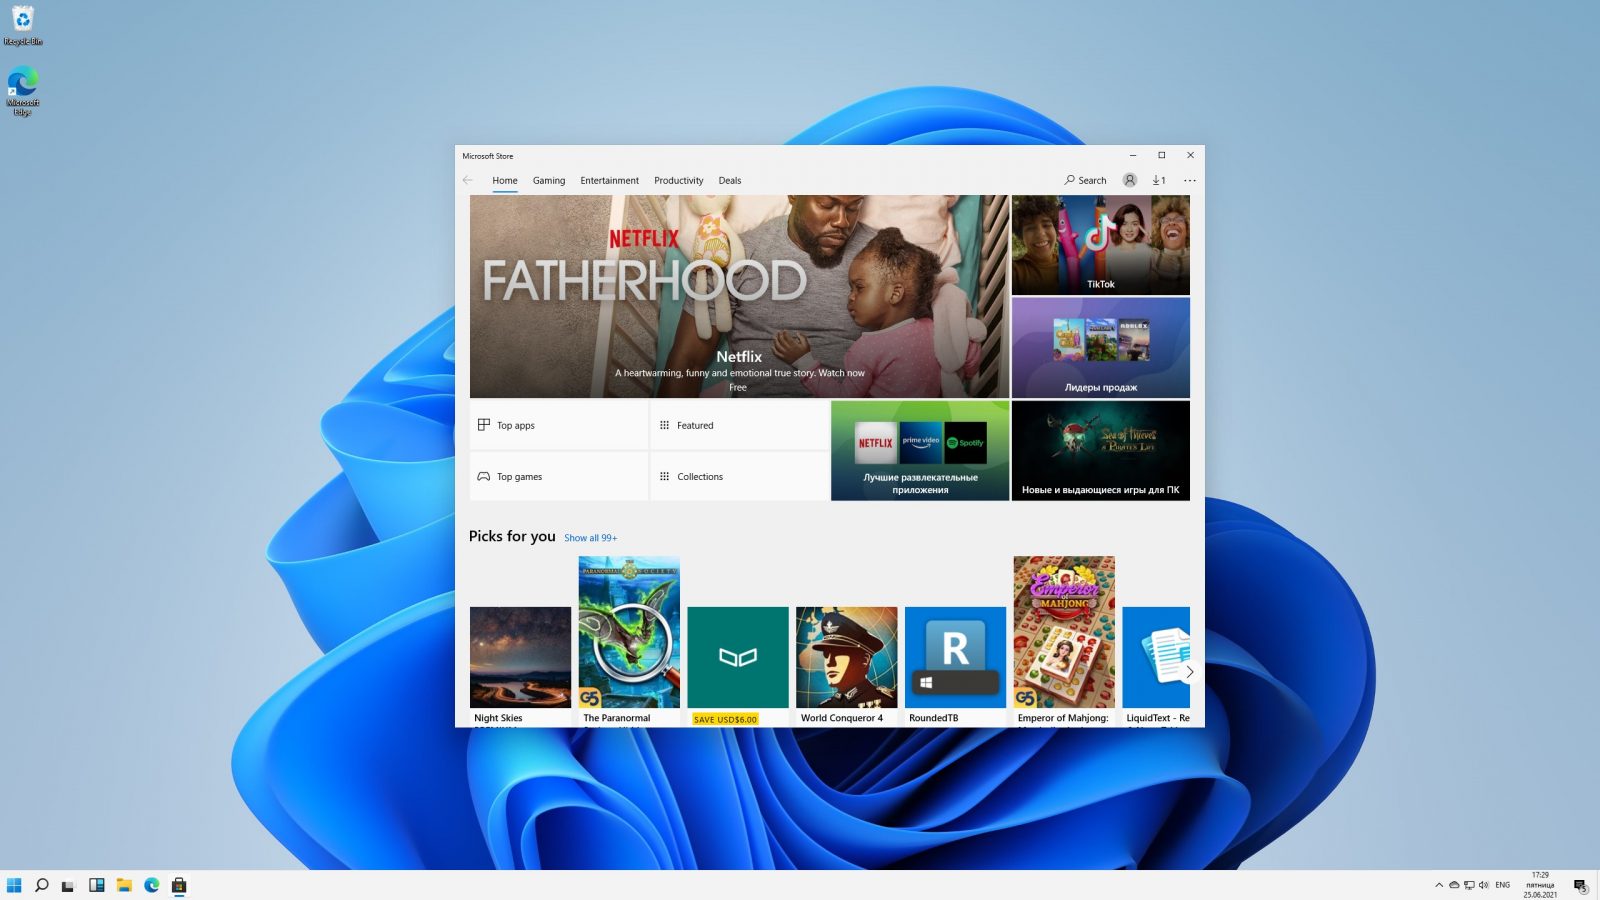Open taskbar Search magnifier
1600x900 pixels.
pyautogui.click(x=42, y=885)
